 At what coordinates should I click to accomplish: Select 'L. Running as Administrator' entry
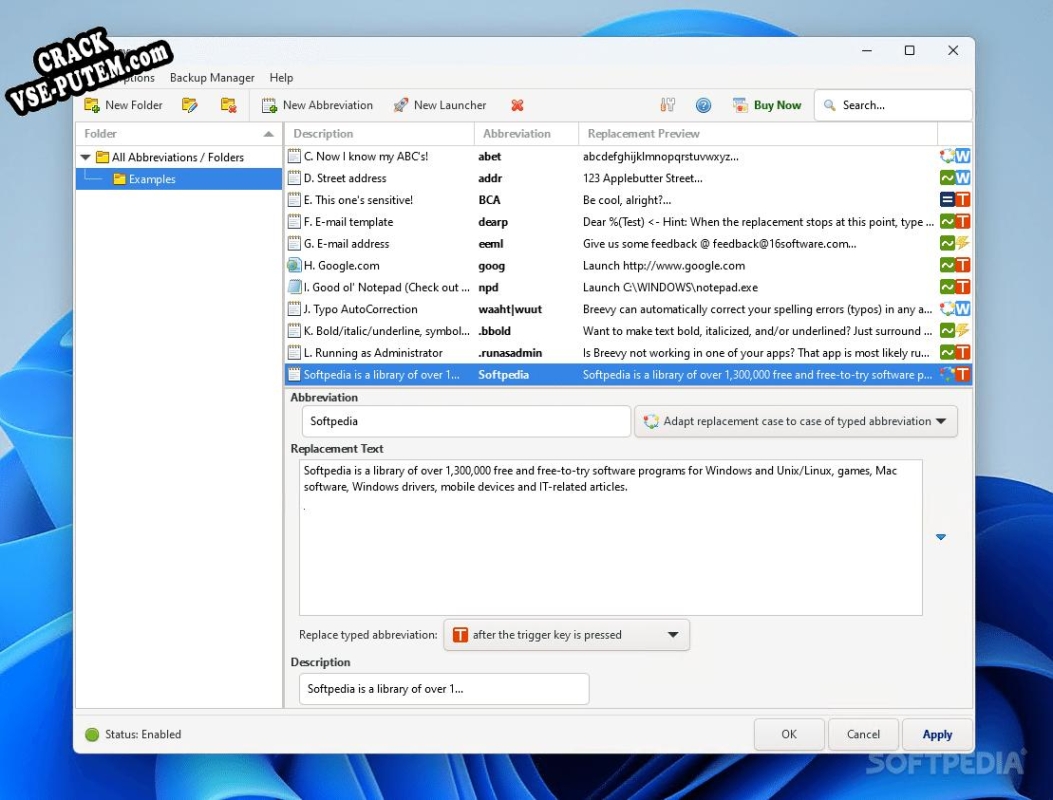point(629,353)
